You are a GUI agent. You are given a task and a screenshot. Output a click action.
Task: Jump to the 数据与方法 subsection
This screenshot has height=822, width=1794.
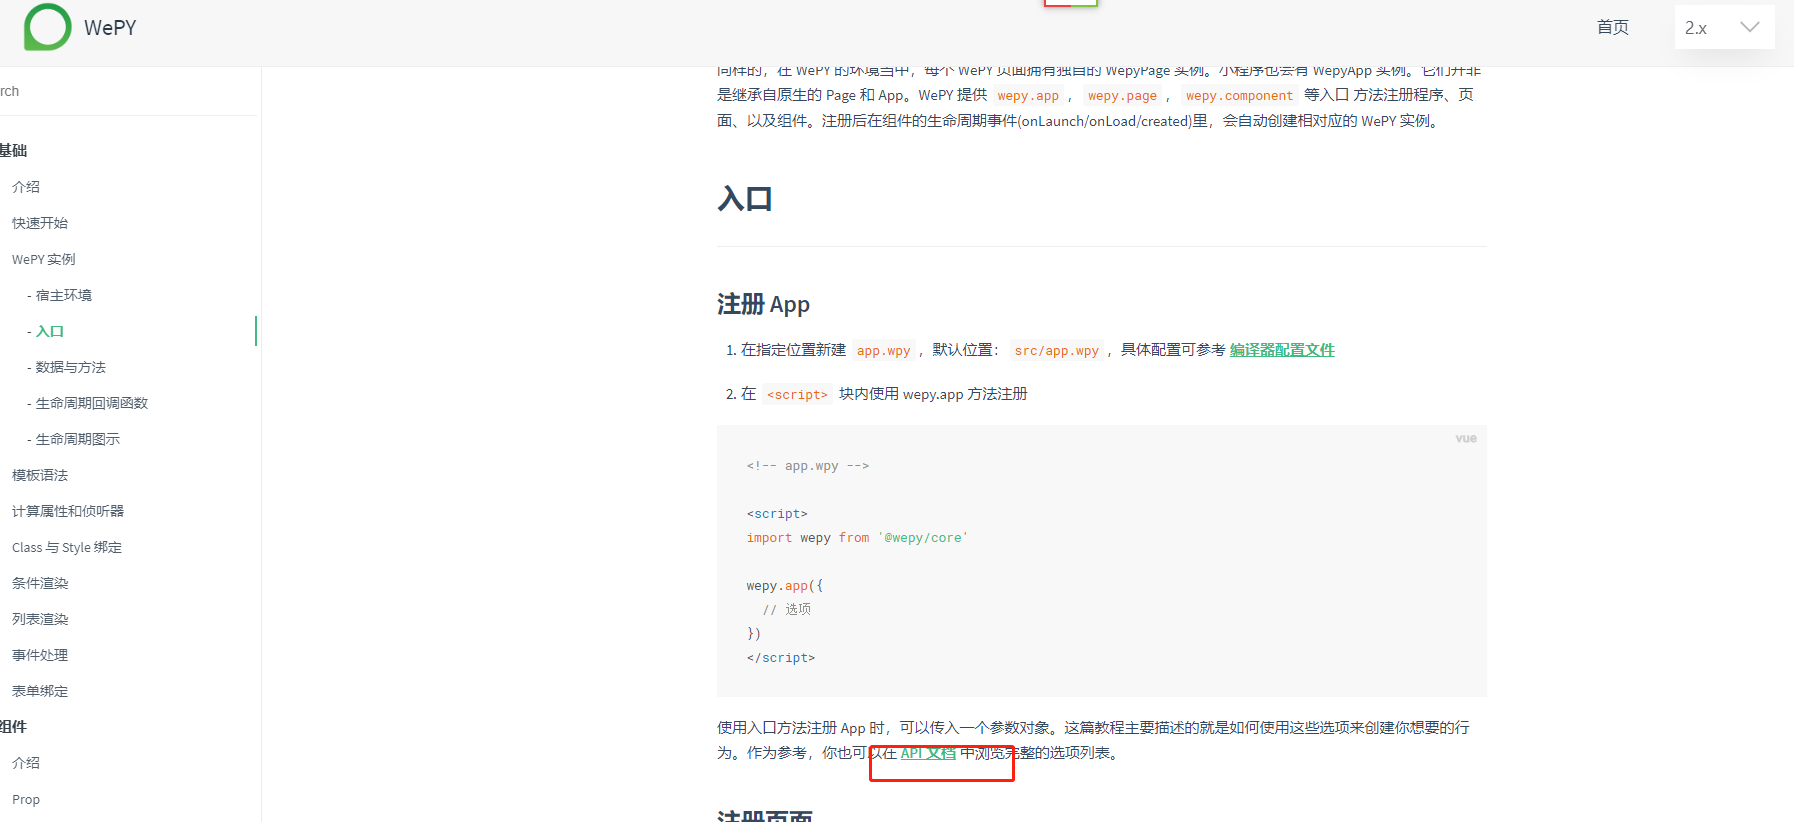[x=70, y=367]
